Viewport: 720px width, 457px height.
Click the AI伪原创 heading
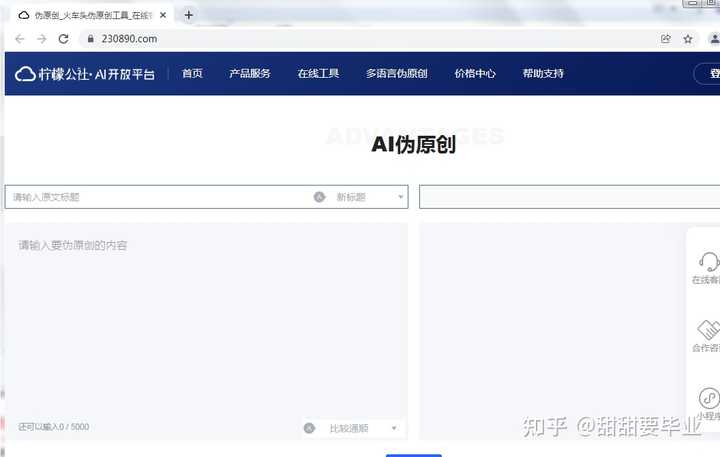[x=413, y=144]
